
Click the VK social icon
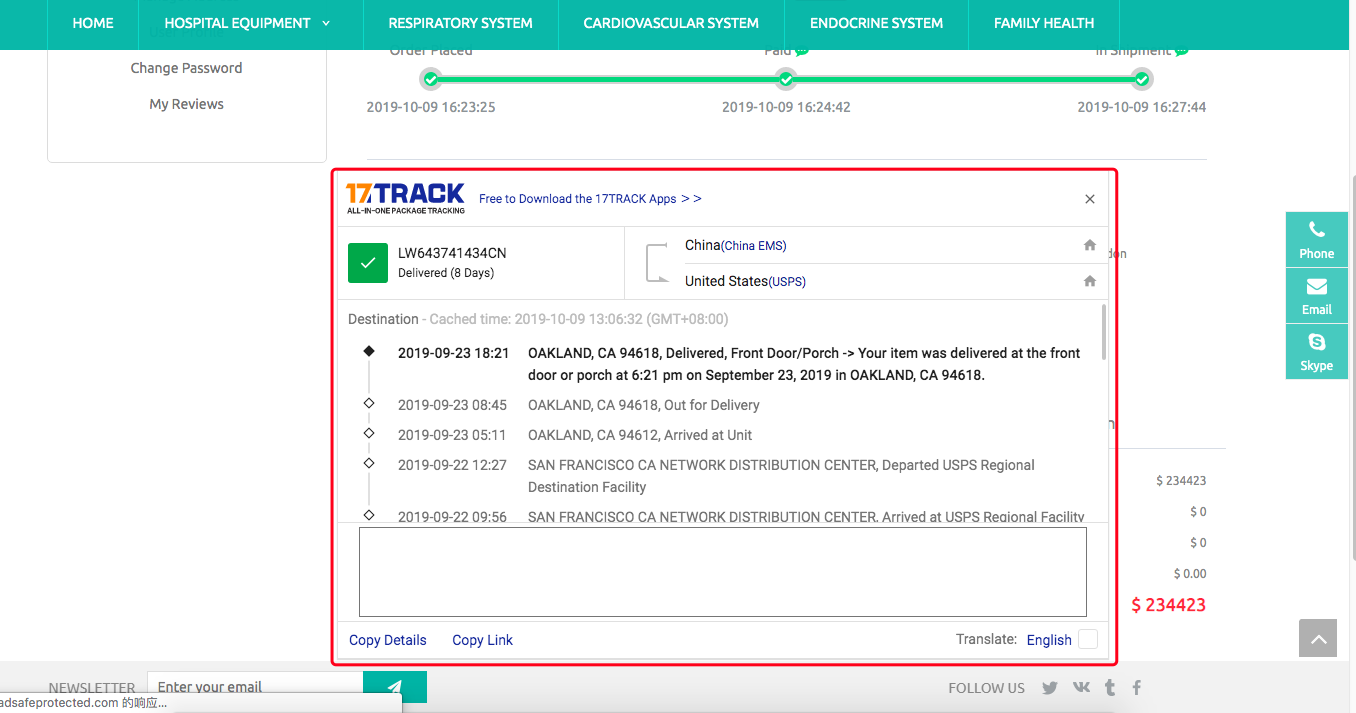pyautogui.click(x=1081, y=688)
